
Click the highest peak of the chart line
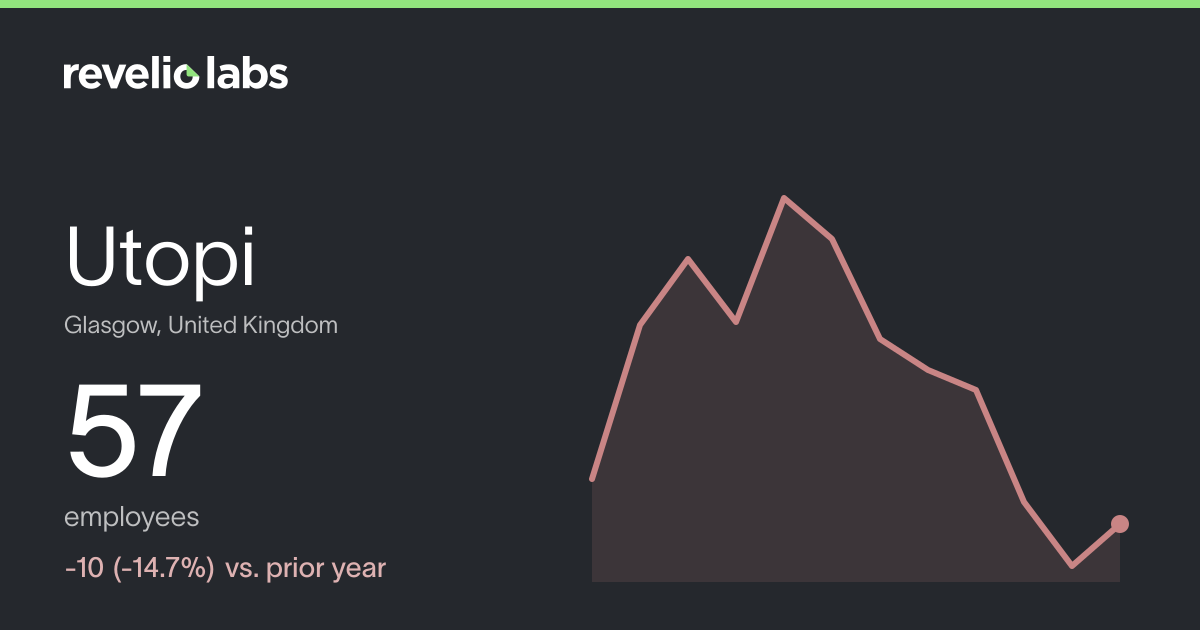tap(784, 198)
